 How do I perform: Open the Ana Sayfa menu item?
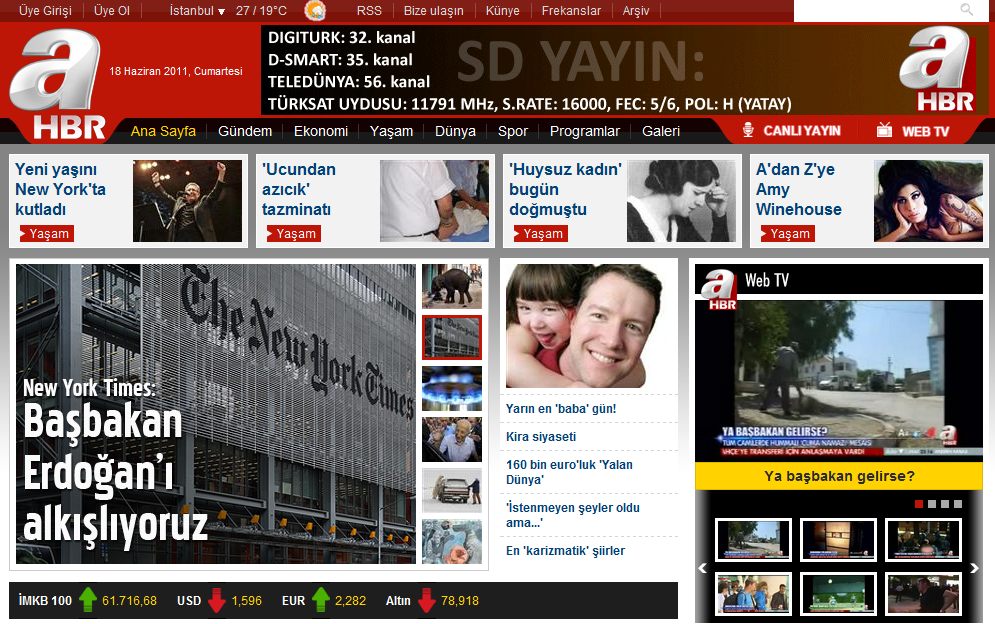coord(163,131)
